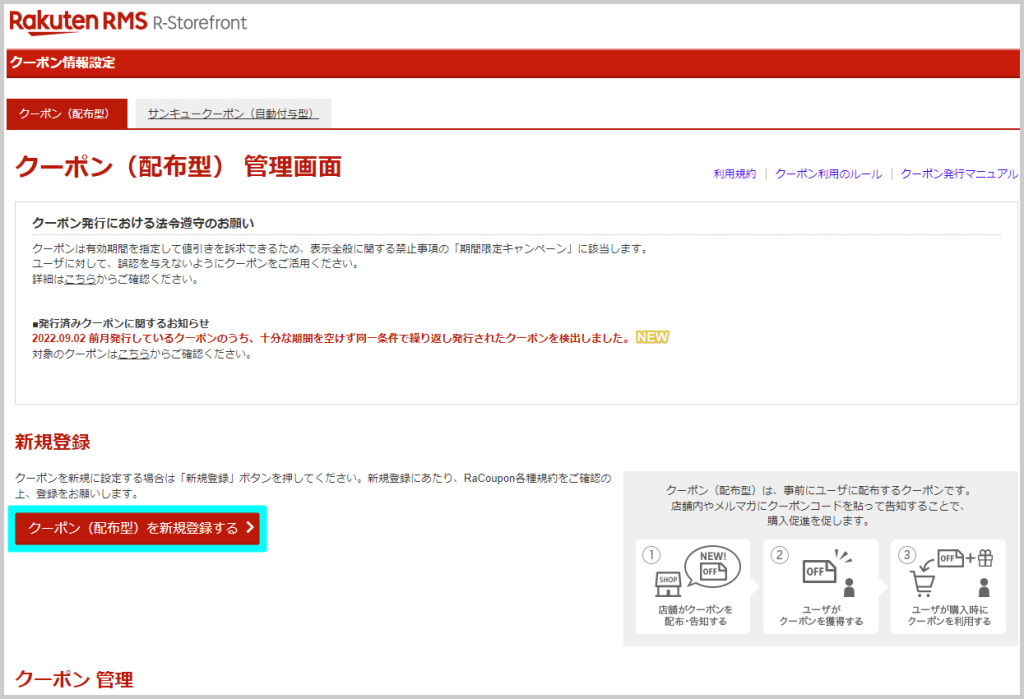The image size is (1024, 699).
Task: Click the gift box icon in step ③
Action: tap(986, 557)
